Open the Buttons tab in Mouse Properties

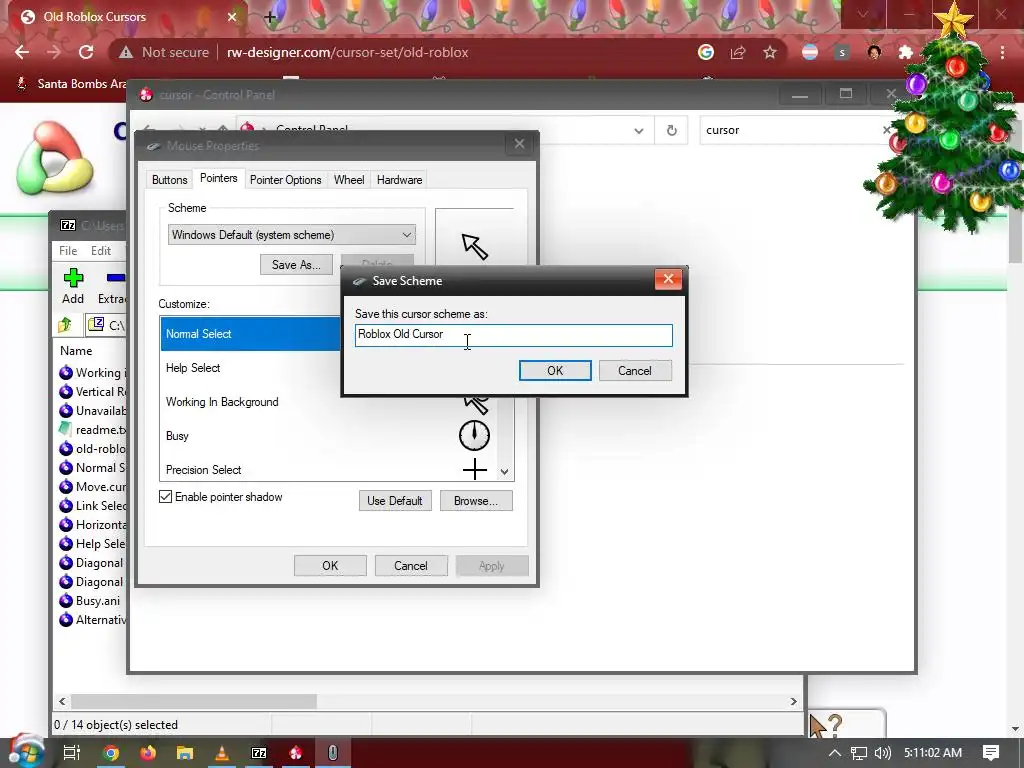(x=170, y=180)
